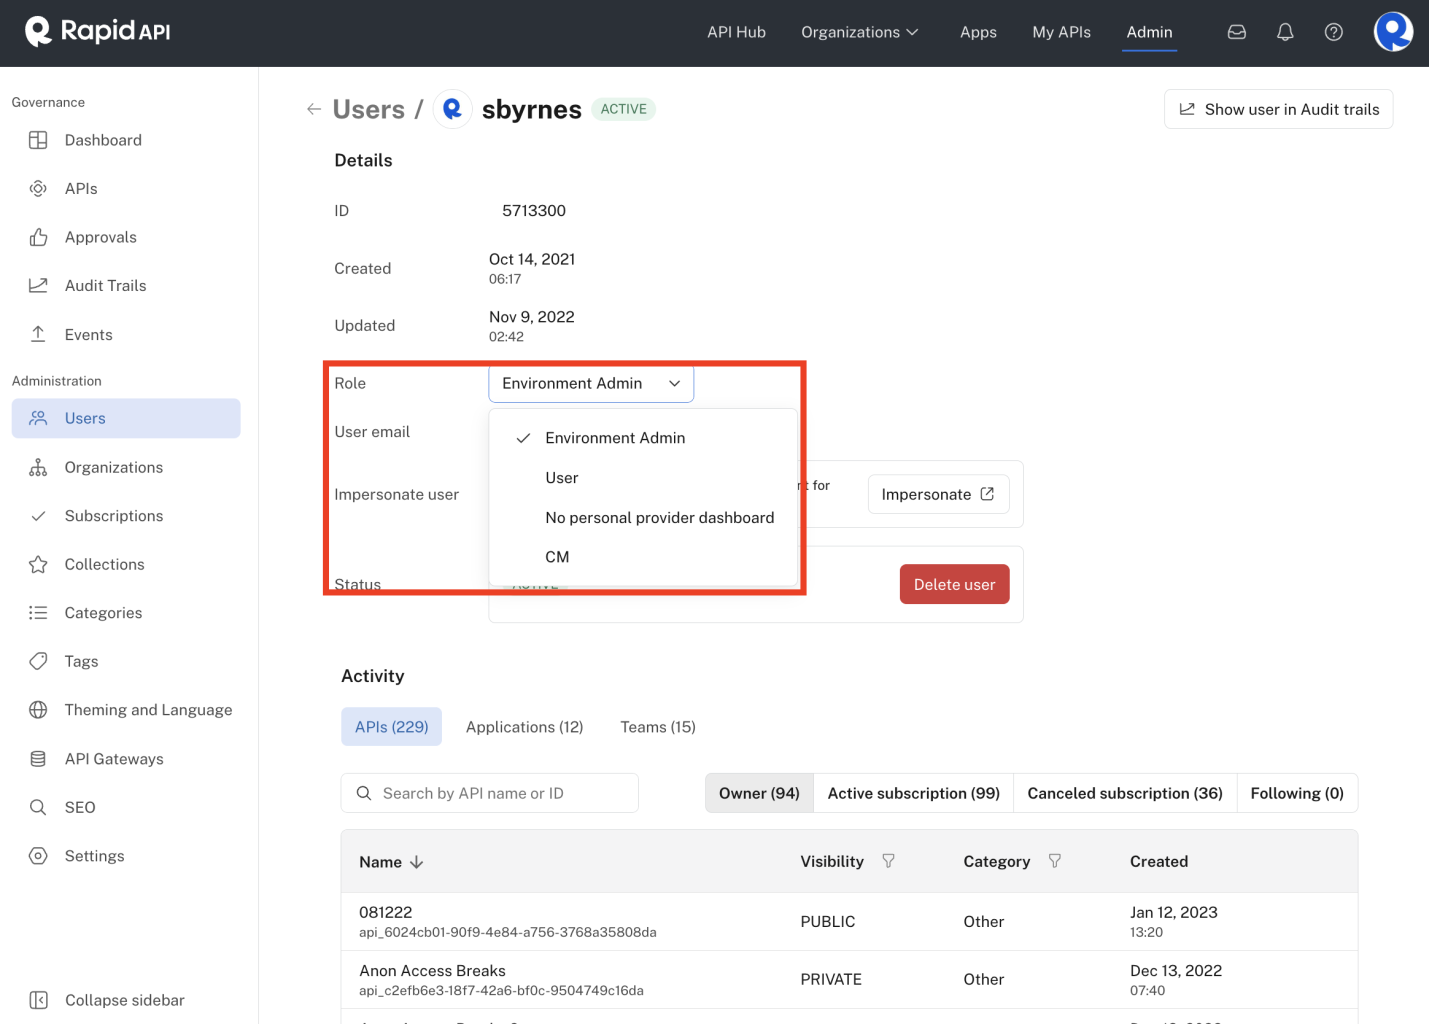Screen dimensions: 1429x1024
Task: Focus the Search by API name field
Action: [489, 793]
